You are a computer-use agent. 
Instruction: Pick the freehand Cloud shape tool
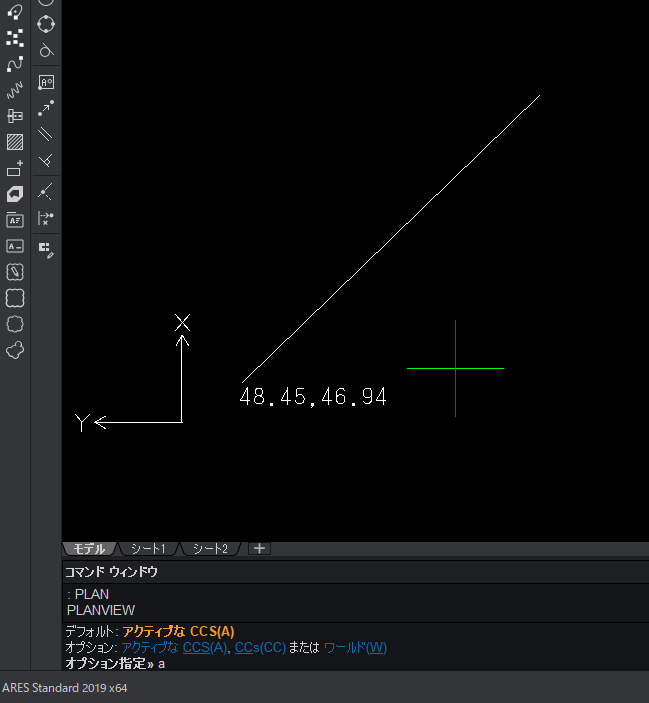click(15, 350)
